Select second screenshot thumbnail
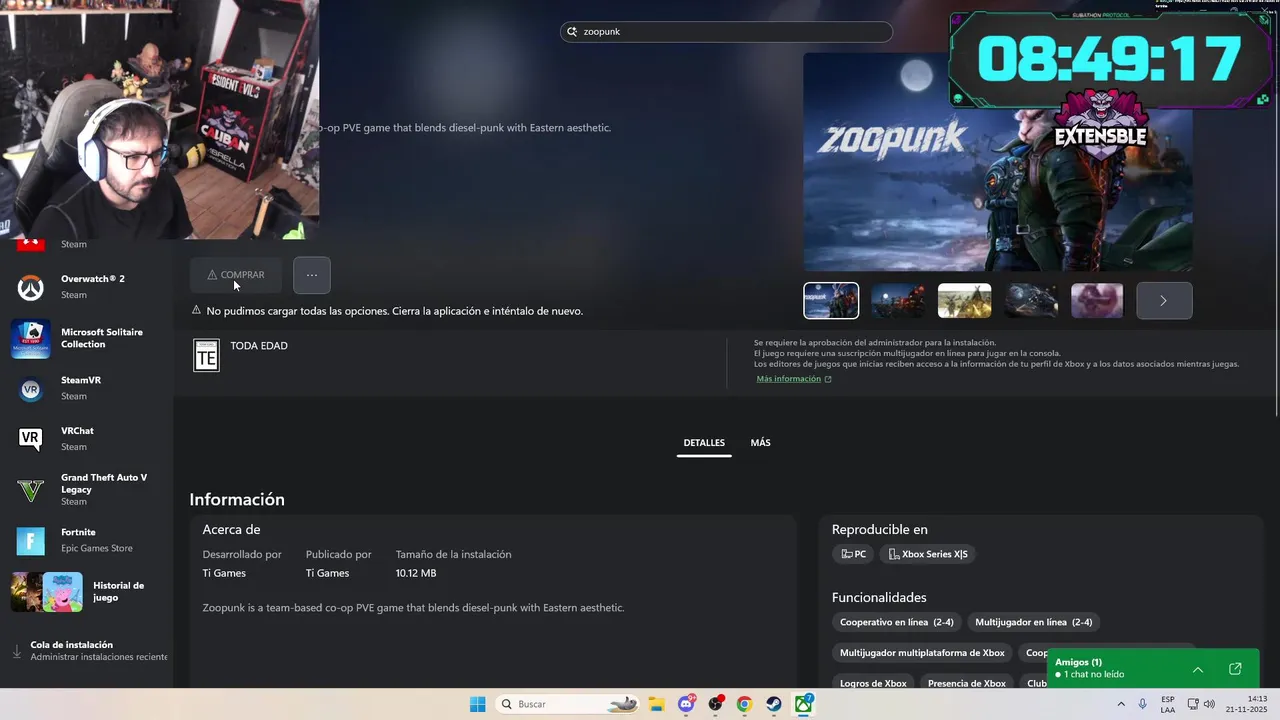Viewport: 1280px width, 720px height. 898,300
